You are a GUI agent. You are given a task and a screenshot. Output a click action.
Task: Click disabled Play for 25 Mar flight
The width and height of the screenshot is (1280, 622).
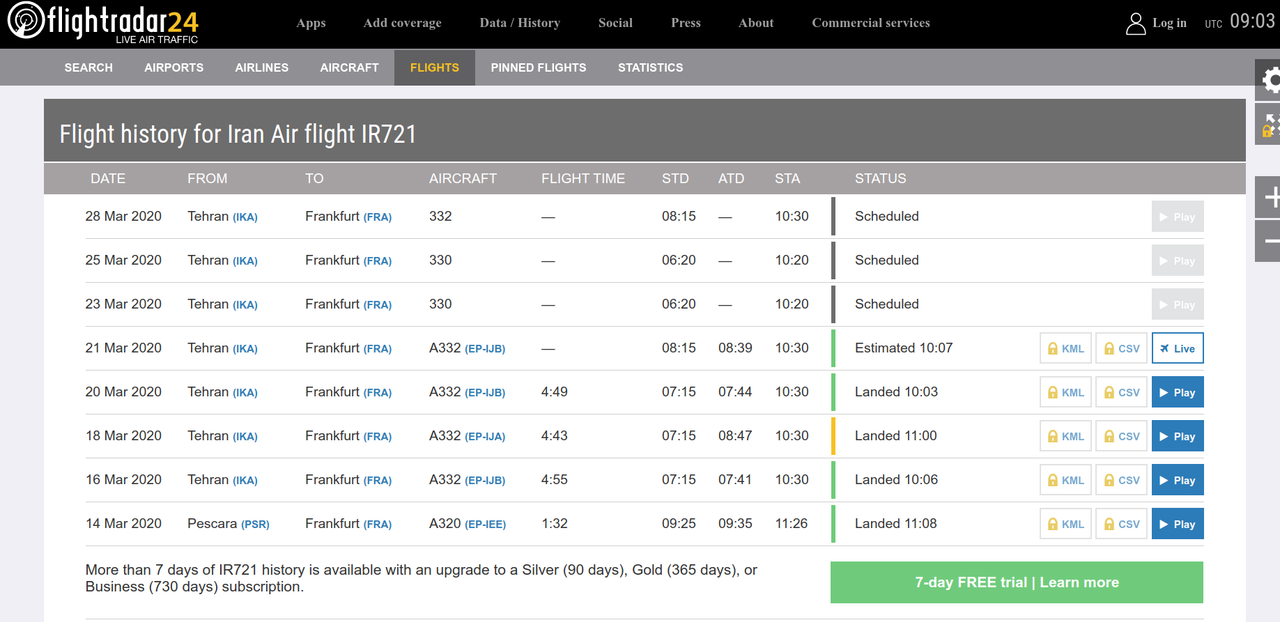[1178, 261]
